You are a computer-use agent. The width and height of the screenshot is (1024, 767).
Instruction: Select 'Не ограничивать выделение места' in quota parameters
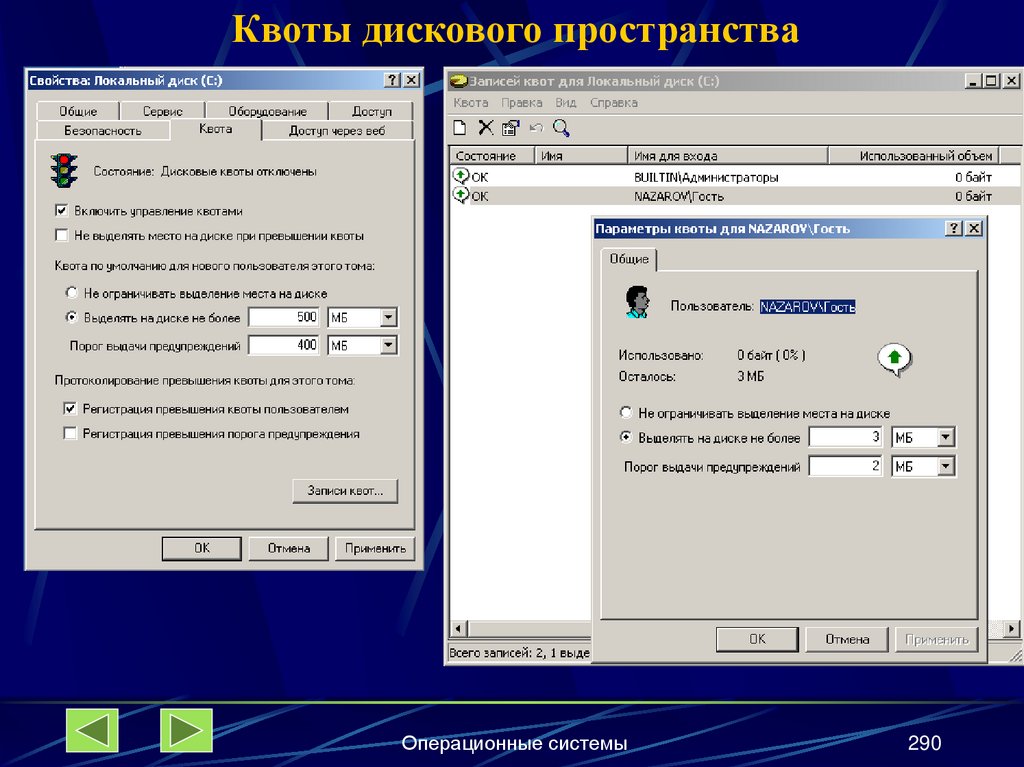coord(626,412)
